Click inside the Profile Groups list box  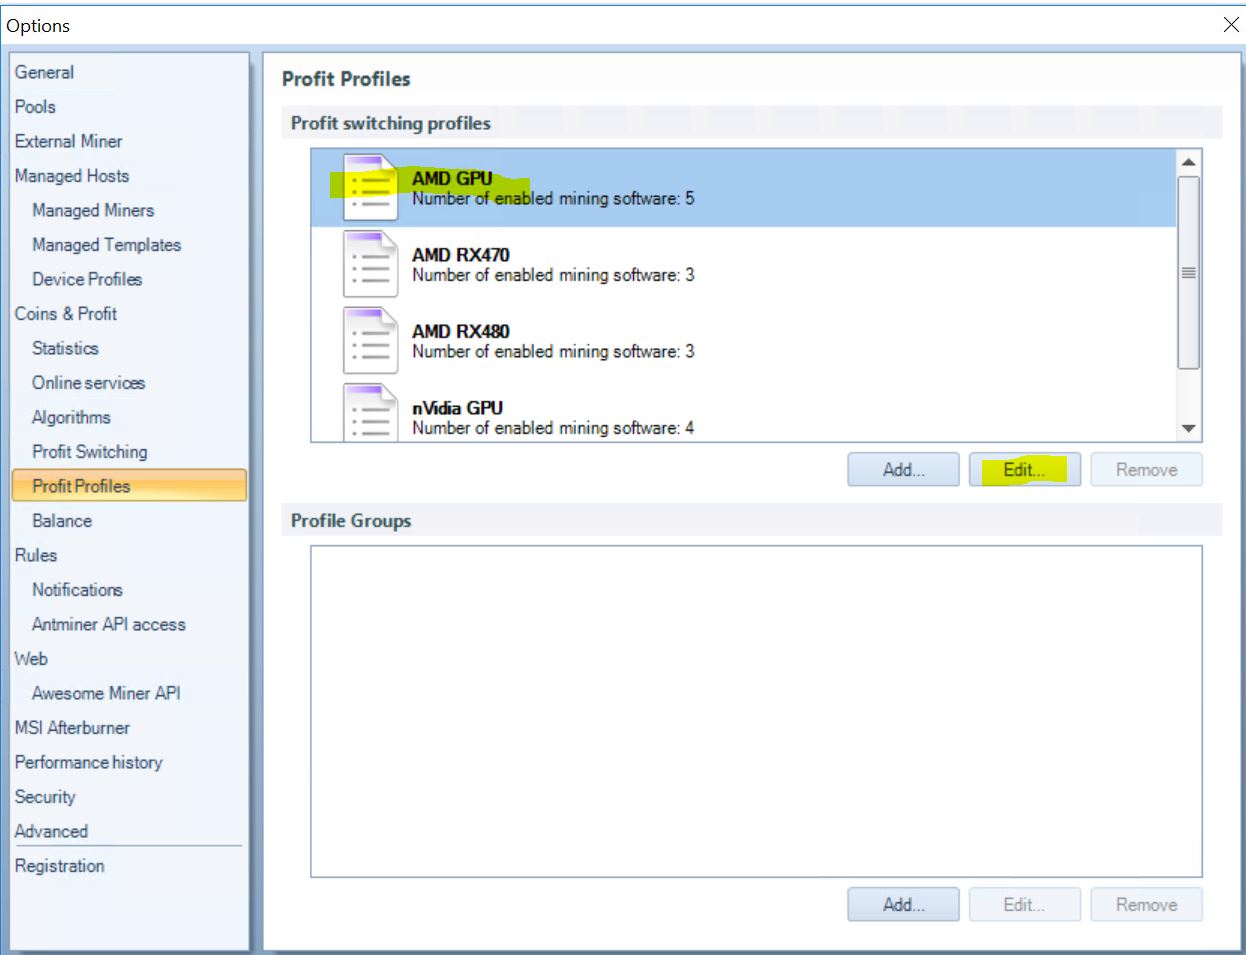click(x=756, y=711)
